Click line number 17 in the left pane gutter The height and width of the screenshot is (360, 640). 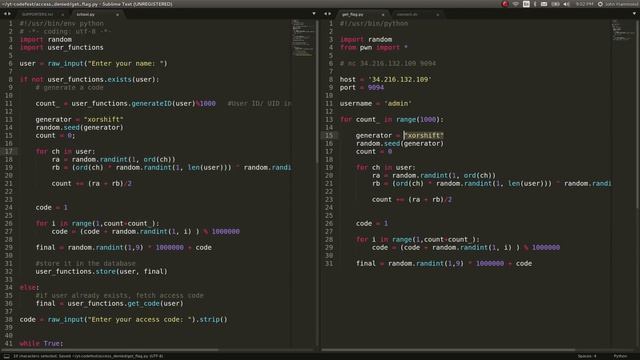[9, 151]
